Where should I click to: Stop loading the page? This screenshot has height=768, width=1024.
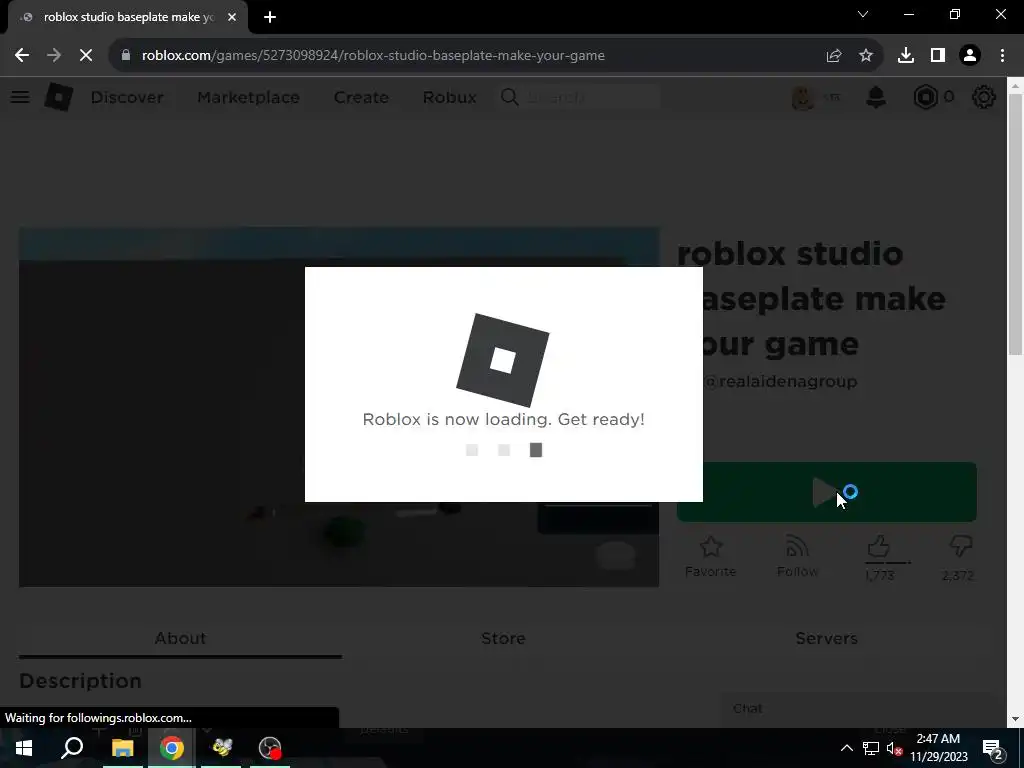pyautogui.click(x=86, y=56)
